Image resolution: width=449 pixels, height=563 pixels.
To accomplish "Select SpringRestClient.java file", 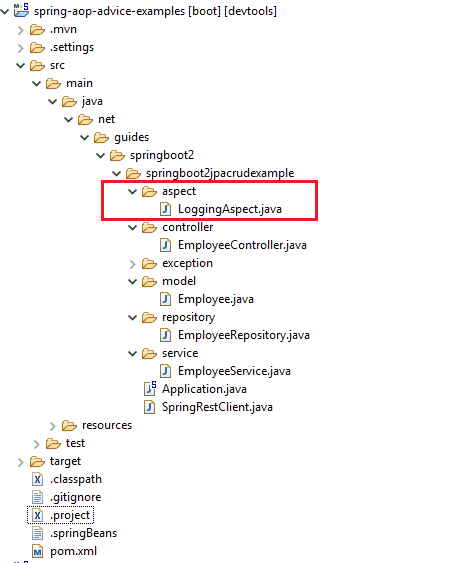I will click(x=217, y=407).
